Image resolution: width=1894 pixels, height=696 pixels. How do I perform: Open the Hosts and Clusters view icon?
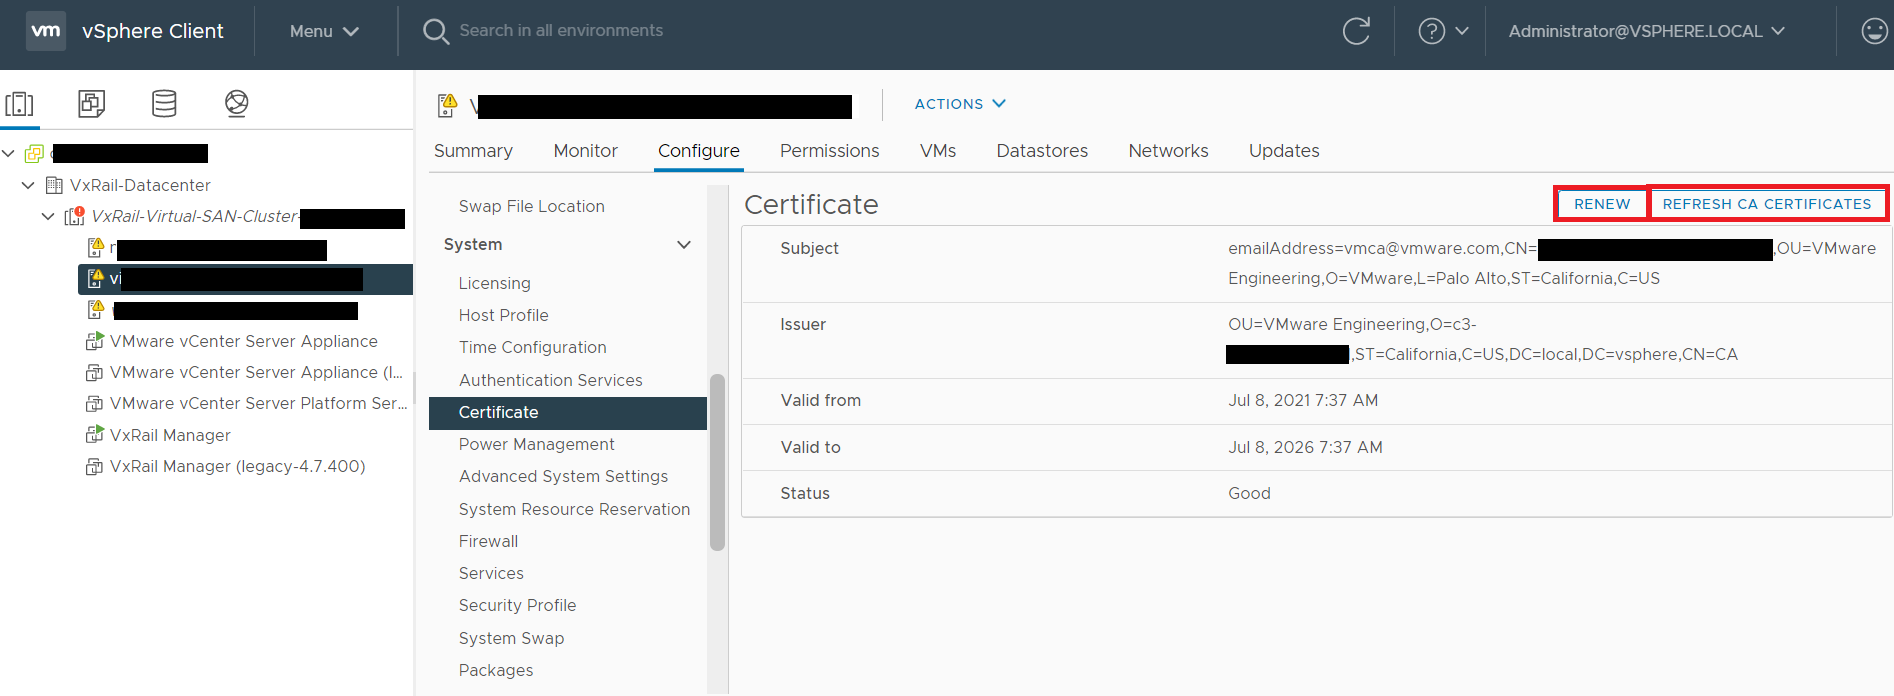tap(19, 103)
